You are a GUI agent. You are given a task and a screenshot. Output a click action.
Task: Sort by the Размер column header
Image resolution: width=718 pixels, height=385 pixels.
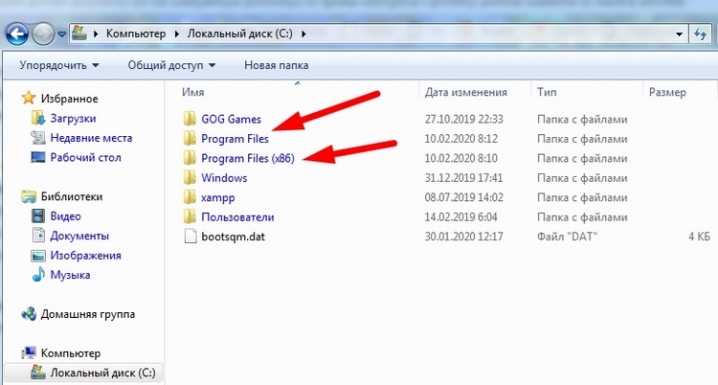[x=667, y=92]
